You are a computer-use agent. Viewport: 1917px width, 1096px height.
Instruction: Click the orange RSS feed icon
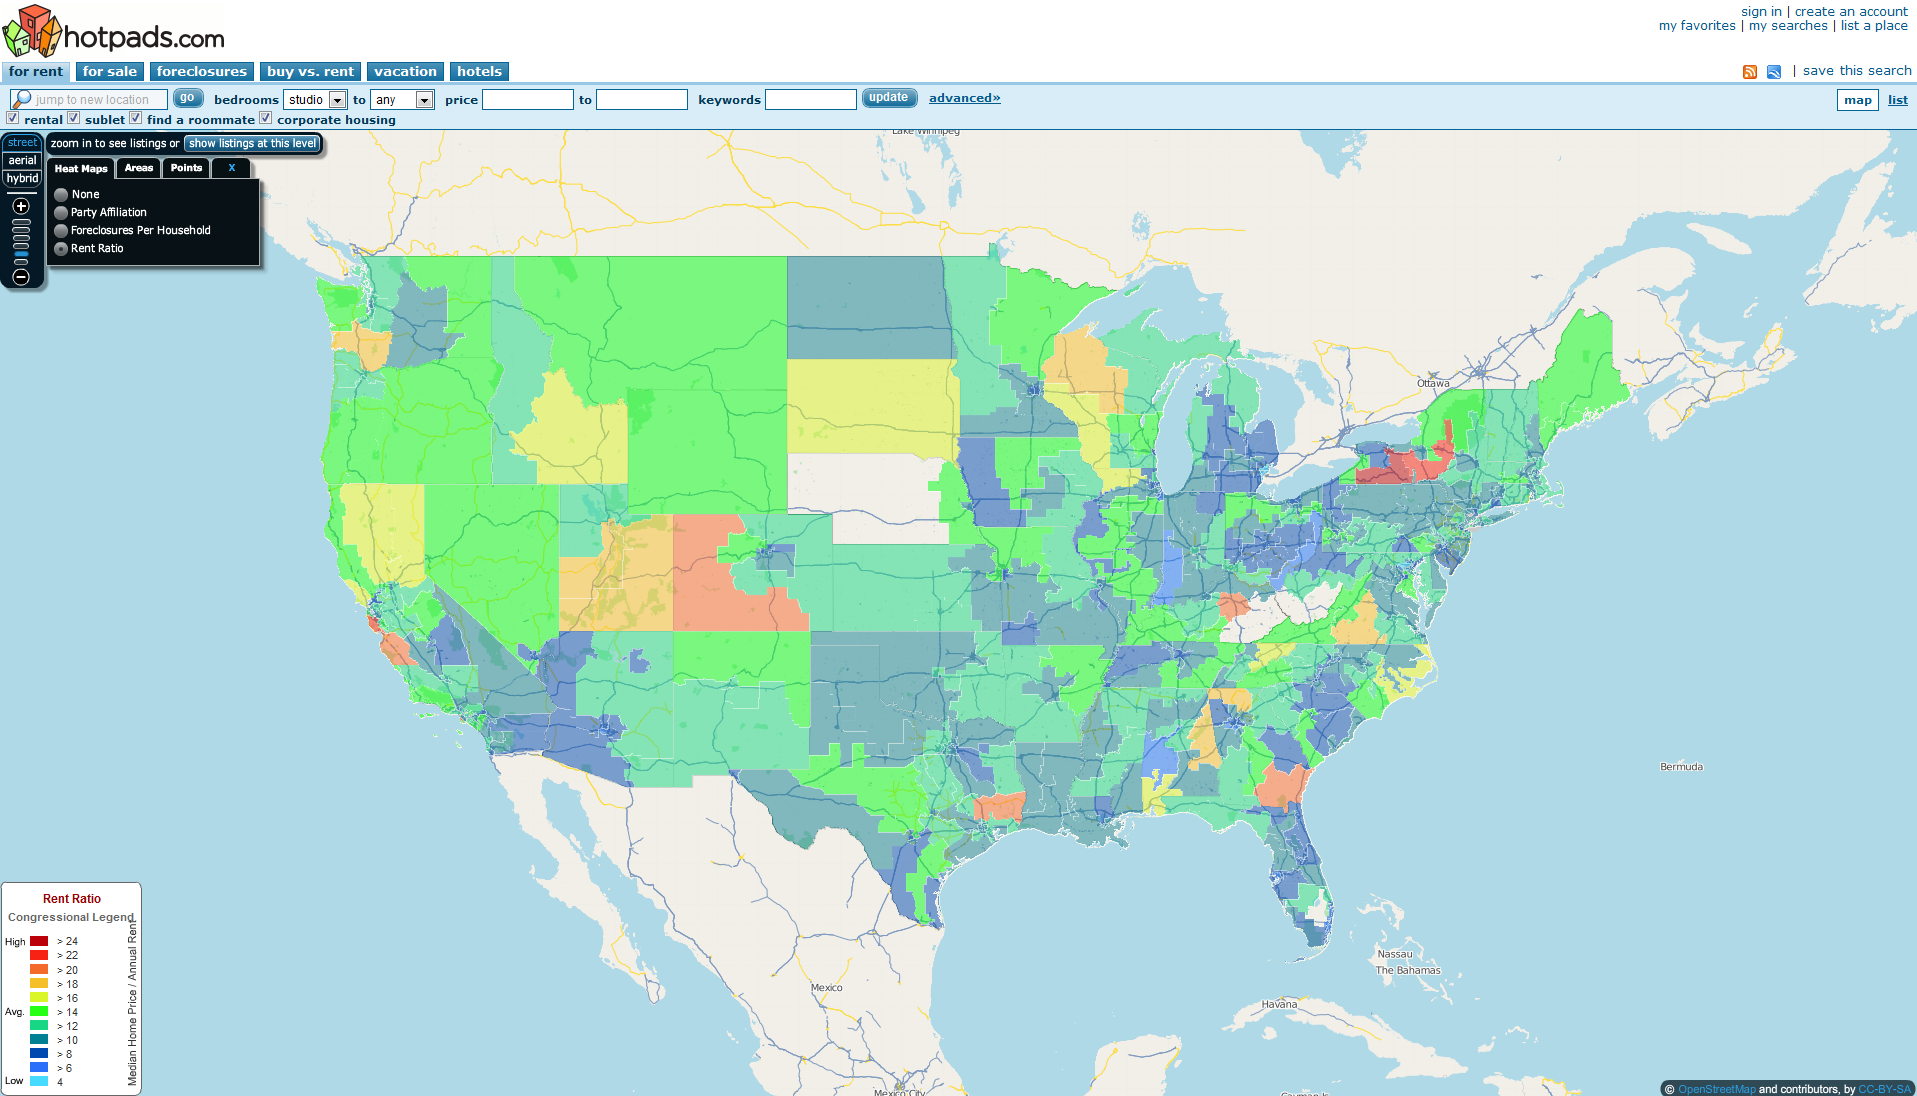(1750, 72)
